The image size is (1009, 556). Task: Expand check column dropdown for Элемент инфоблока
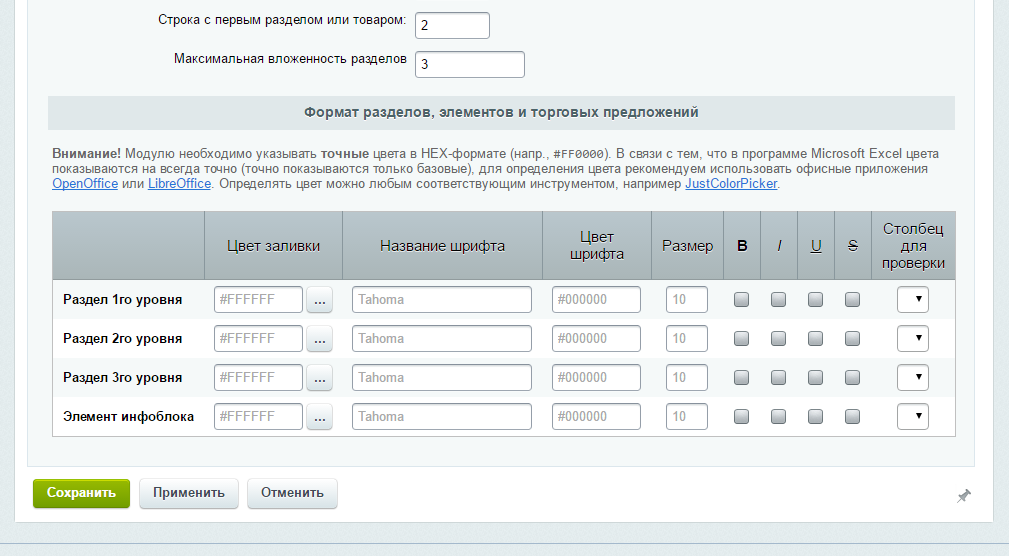(912, 417)
